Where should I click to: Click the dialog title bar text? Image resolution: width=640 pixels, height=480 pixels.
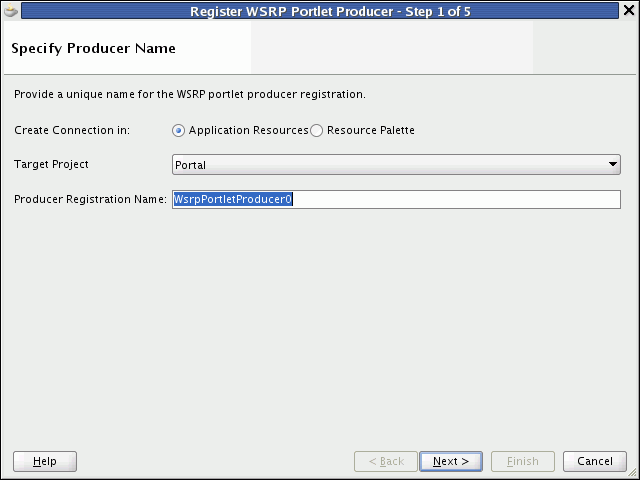click(330, 11)
